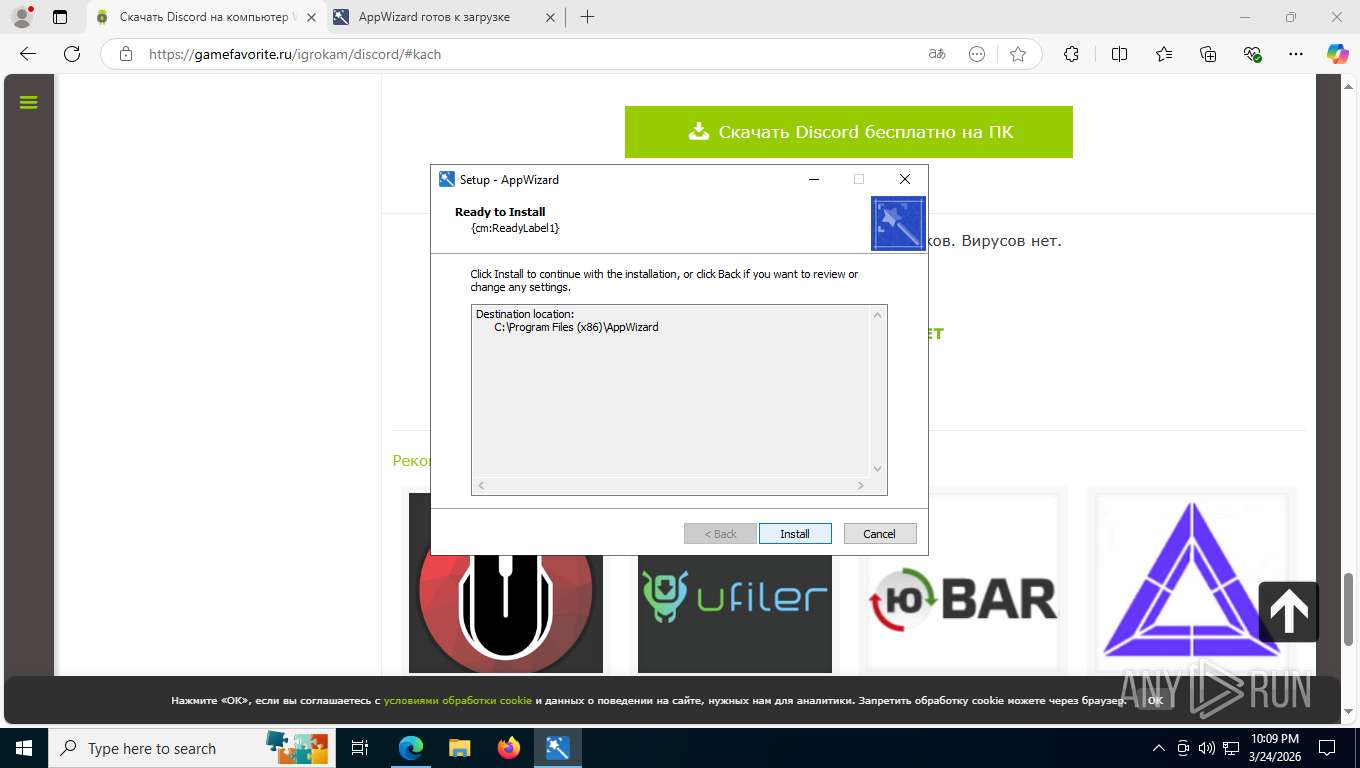Click the address bar URL
The image size is (1360, 768).
point(295,54)
